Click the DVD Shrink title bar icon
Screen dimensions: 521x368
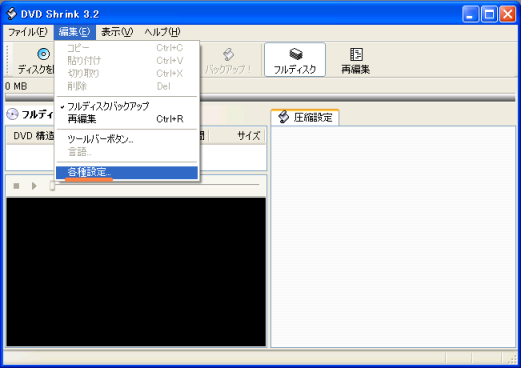[12, 14]
